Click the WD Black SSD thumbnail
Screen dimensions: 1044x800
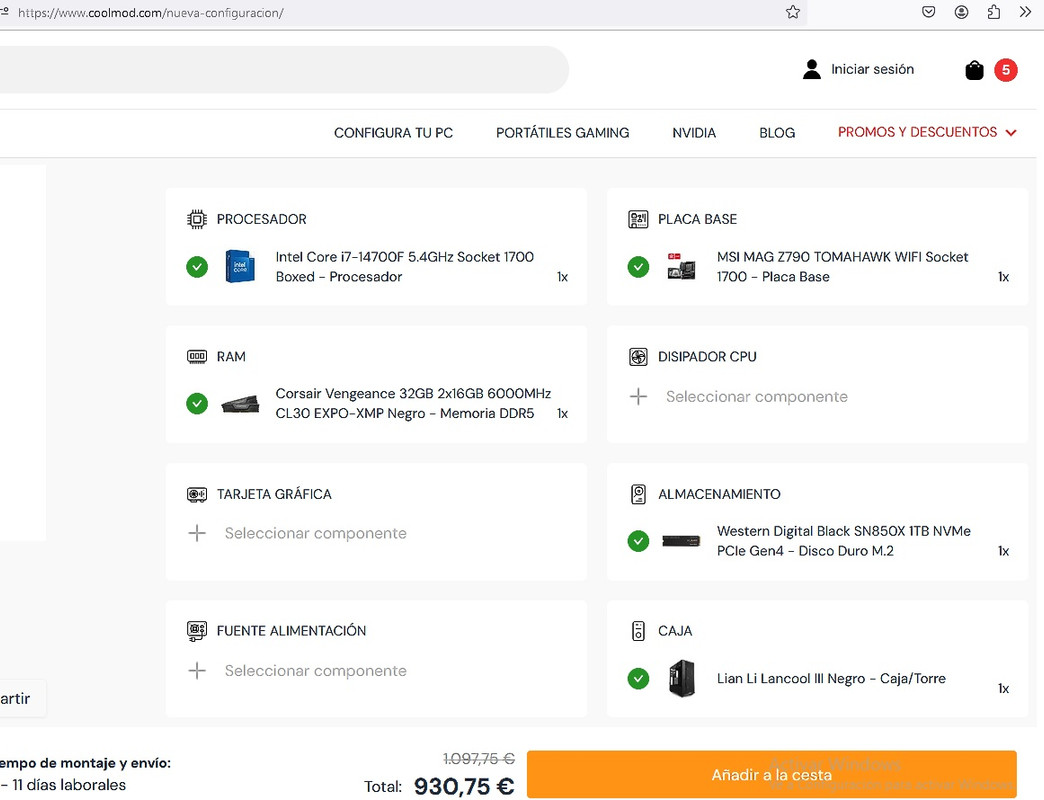coord(681,540)
